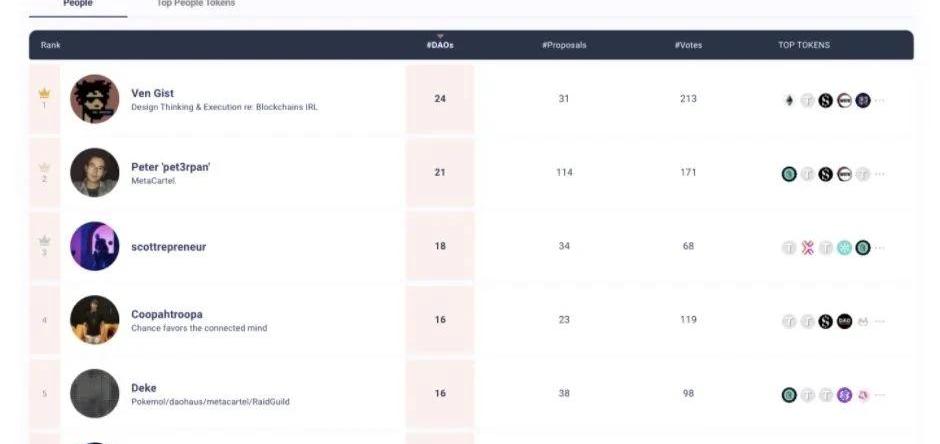Click the crown icon beside scottrepreneur's rank

[44, 241]
